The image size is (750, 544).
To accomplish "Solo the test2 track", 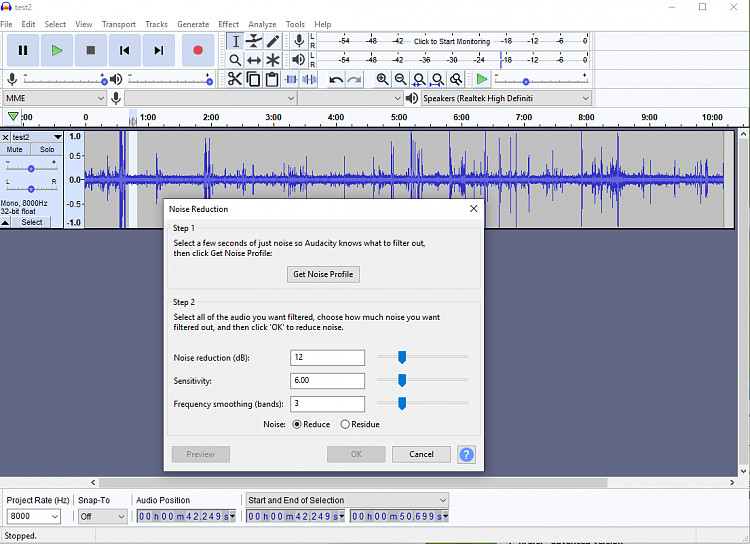I will tap(47, 150).
